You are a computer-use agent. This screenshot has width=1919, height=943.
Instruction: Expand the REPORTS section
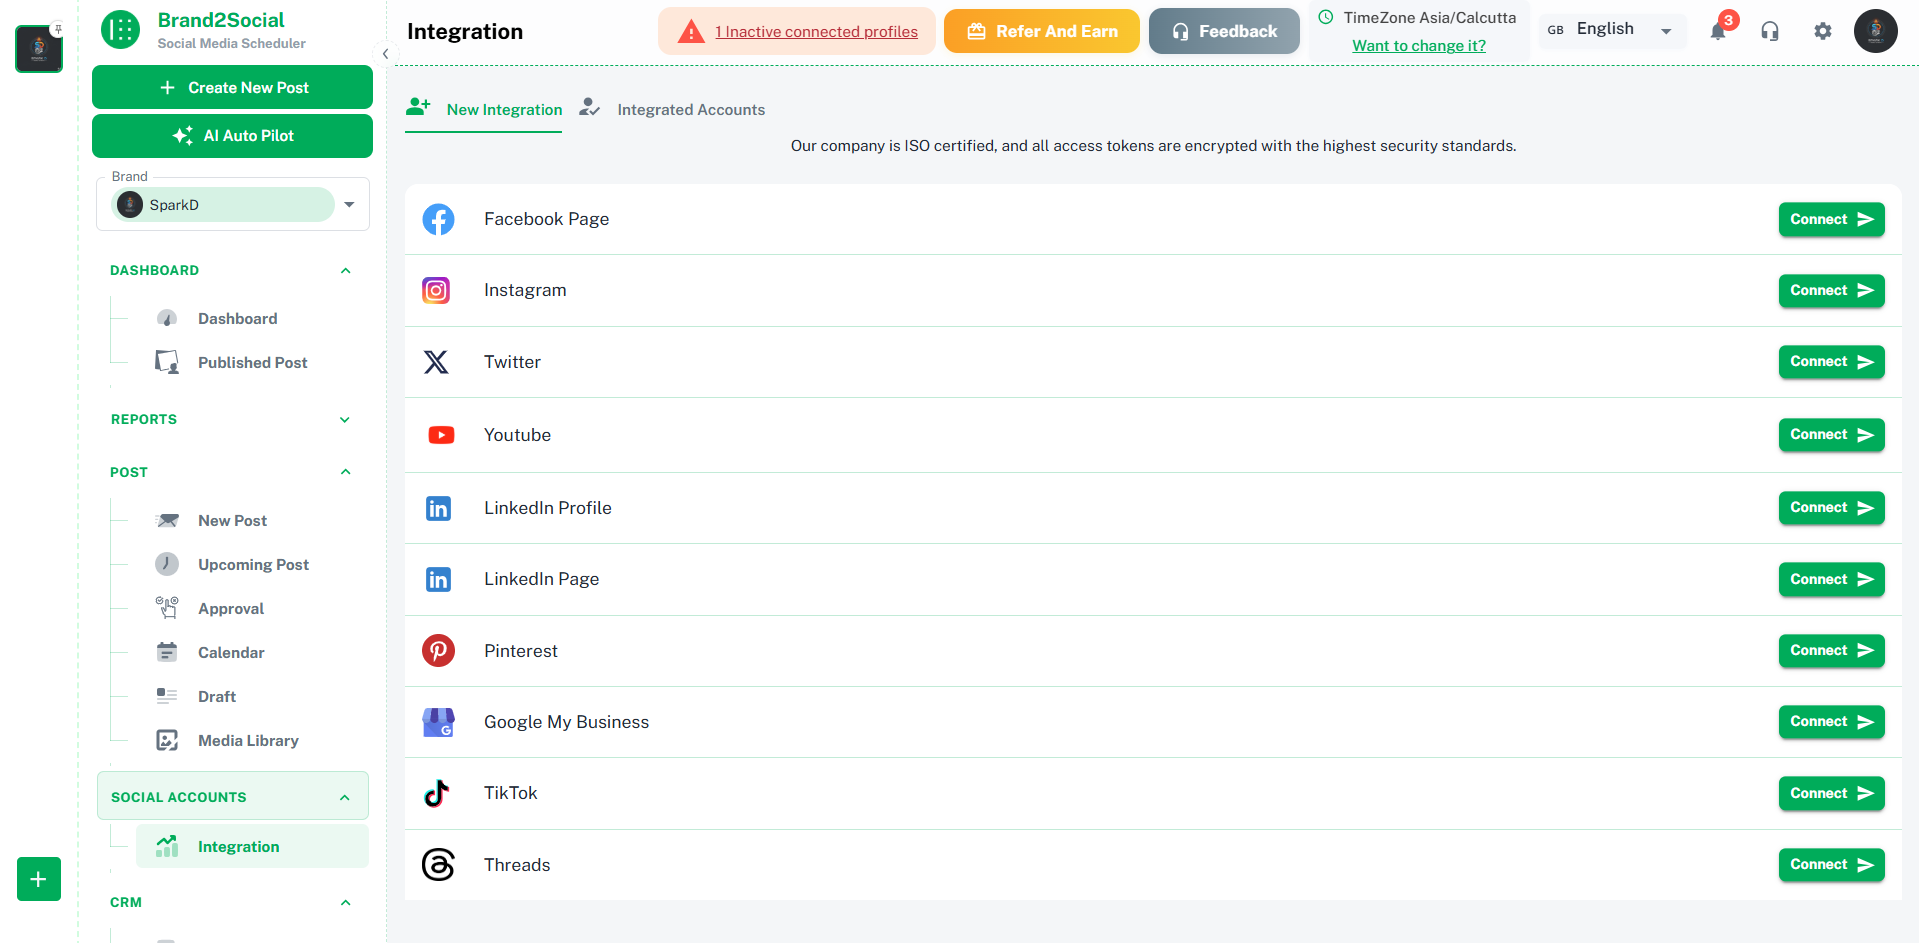345,419
